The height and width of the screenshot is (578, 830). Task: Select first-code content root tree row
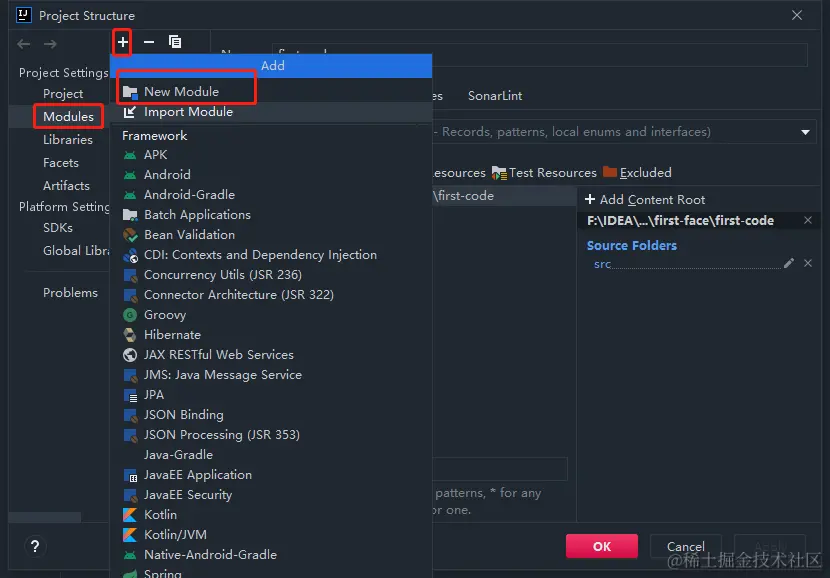point(504,196)
